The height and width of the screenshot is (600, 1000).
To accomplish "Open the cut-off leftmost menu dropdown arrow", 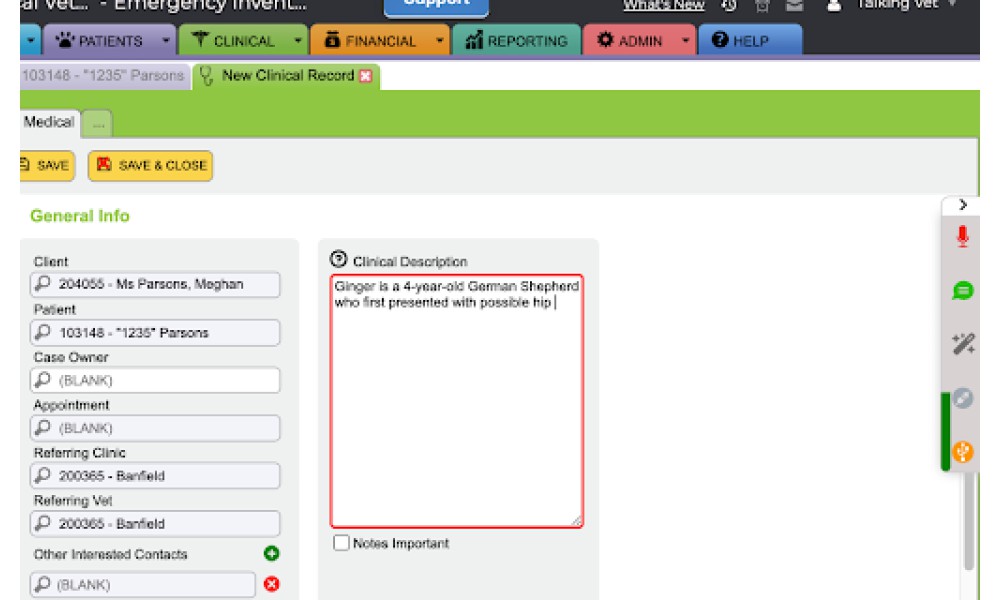I will click(x=31, y=41).
